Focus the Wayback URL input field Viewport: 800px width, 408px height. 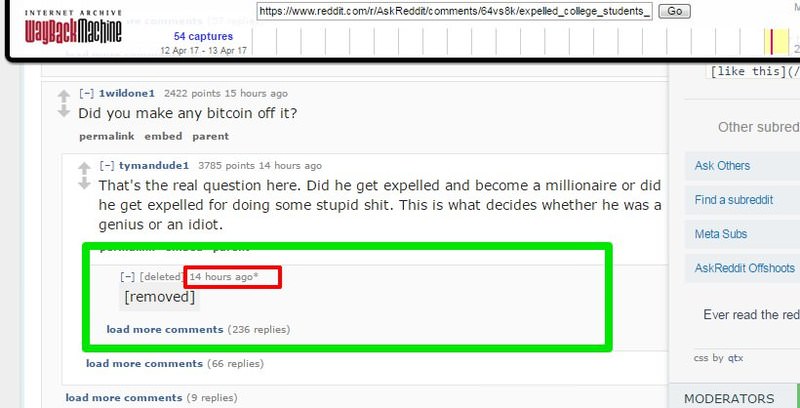pyautogui.click(x=455, y=11)
